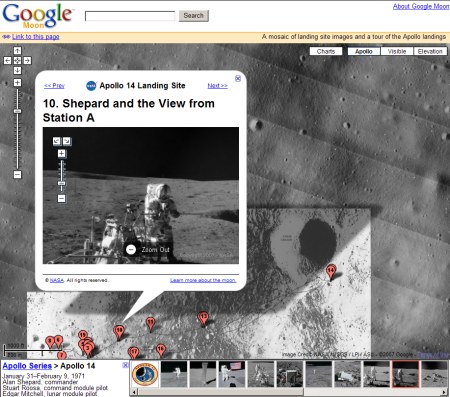Pan the moon map down
This screenshot has width=450, height=397.
[x=17, y=70]
